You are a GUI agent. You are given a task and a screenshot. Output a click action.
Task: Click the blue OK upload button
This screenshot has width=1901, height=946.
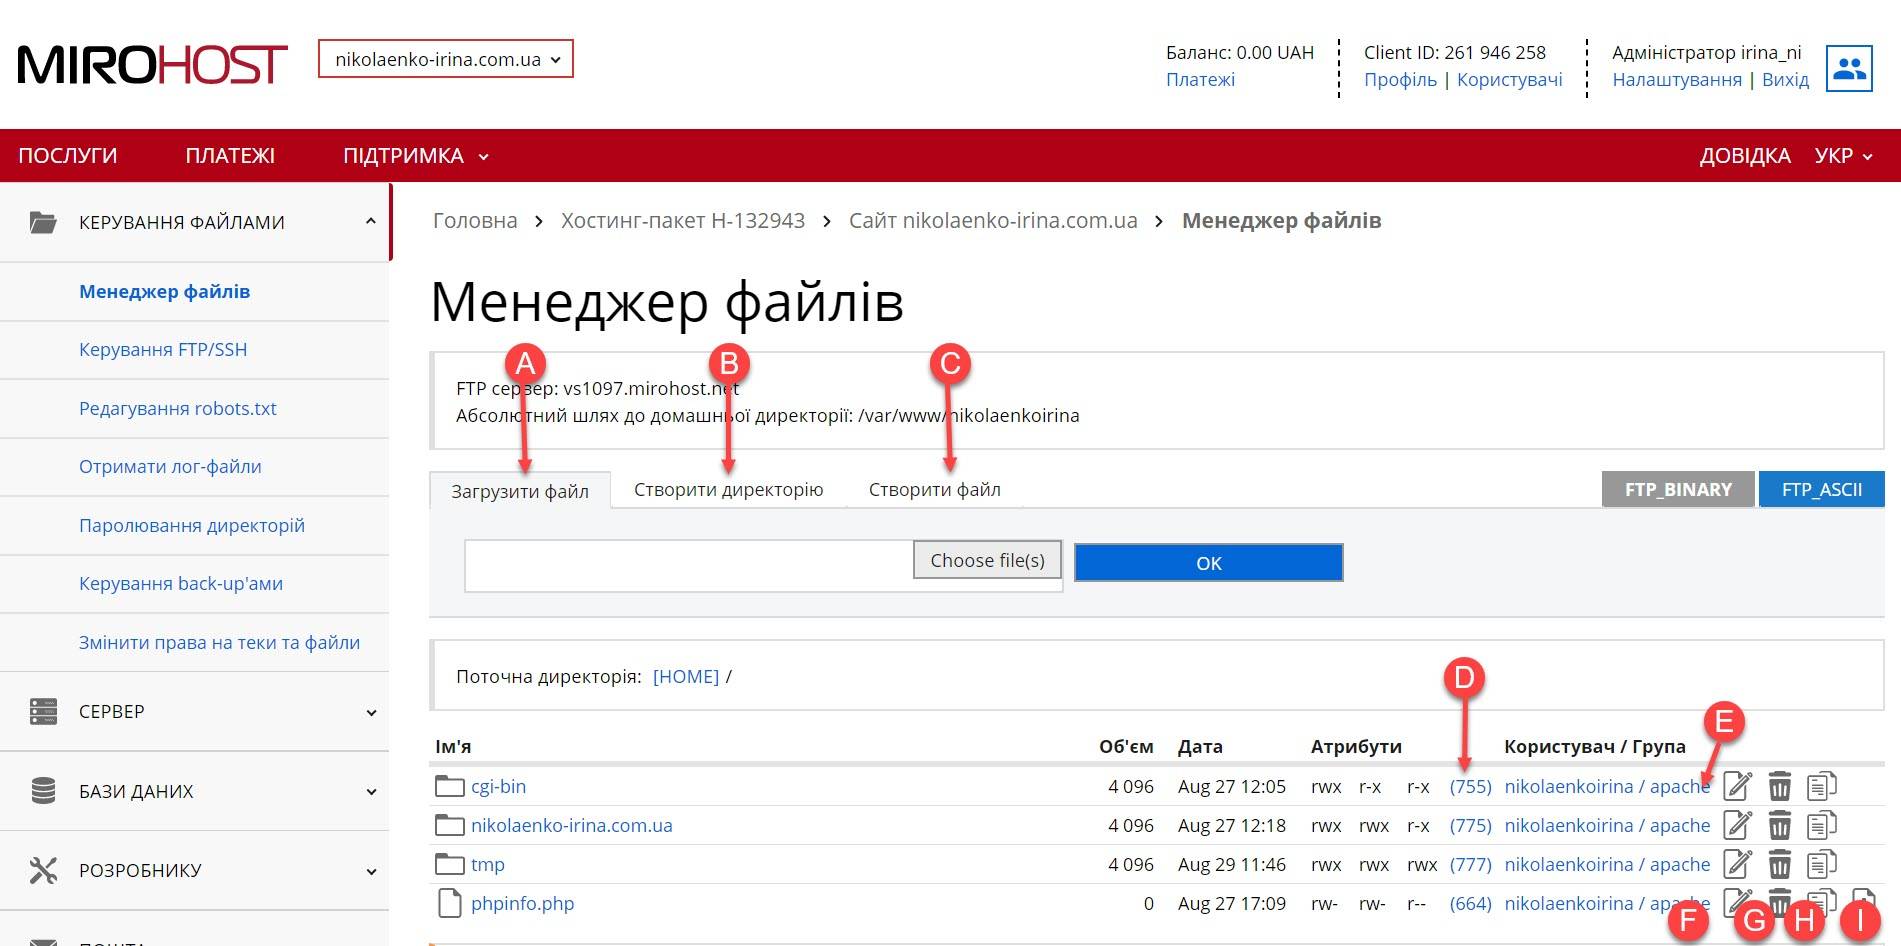pyautogui.click(x=1209, y=563)
